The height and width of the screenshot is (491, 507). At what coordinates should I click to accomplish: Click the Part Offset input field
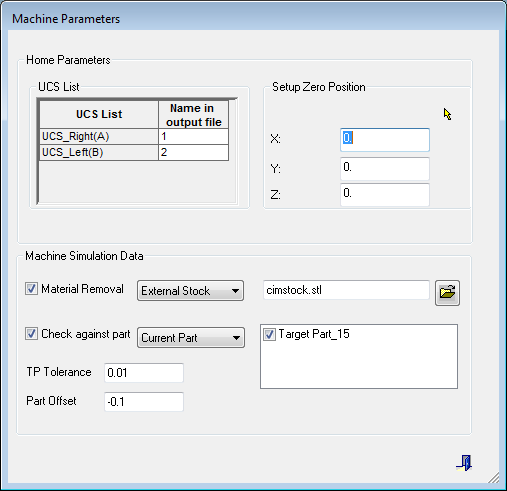coord(144,402)
